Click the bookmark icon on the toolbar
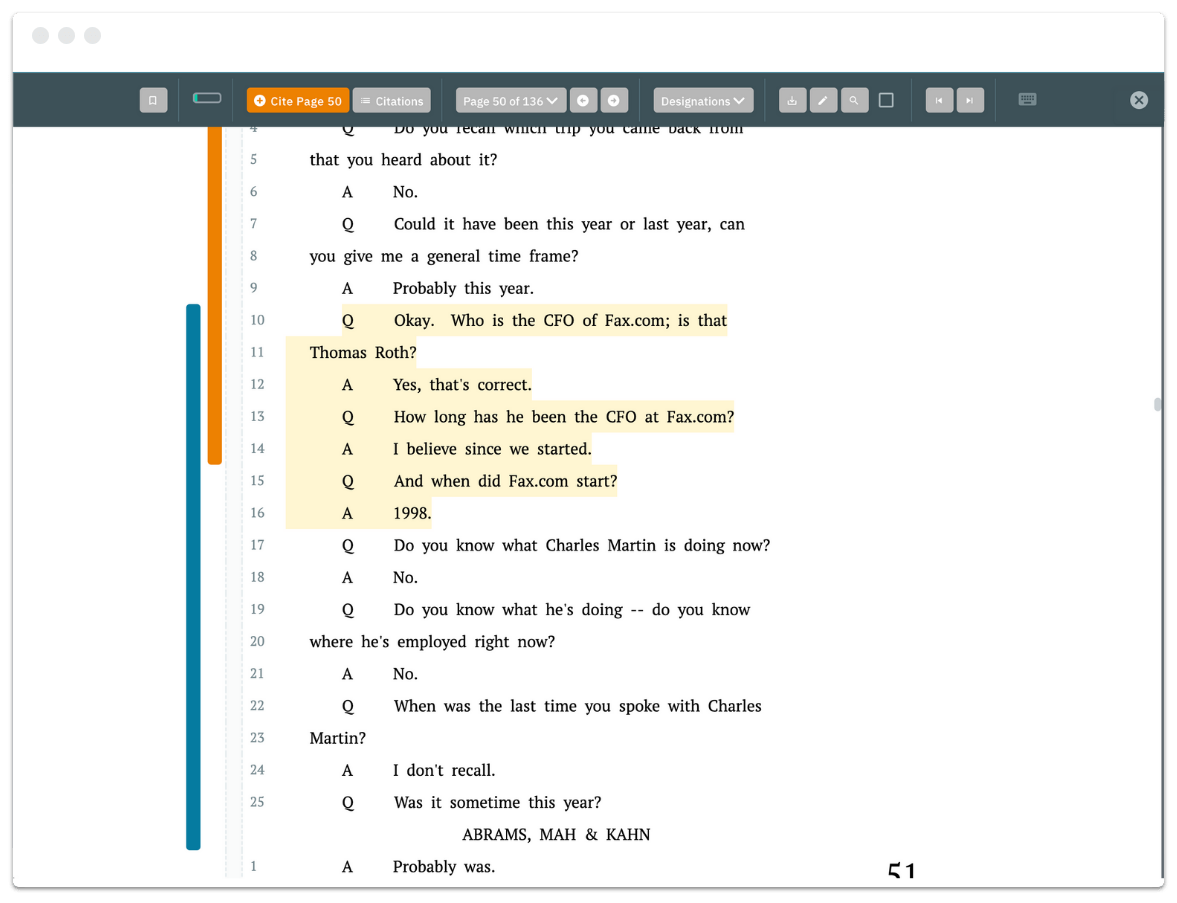This screenshot has height=903, width=1177. click(x=153, y=100)
